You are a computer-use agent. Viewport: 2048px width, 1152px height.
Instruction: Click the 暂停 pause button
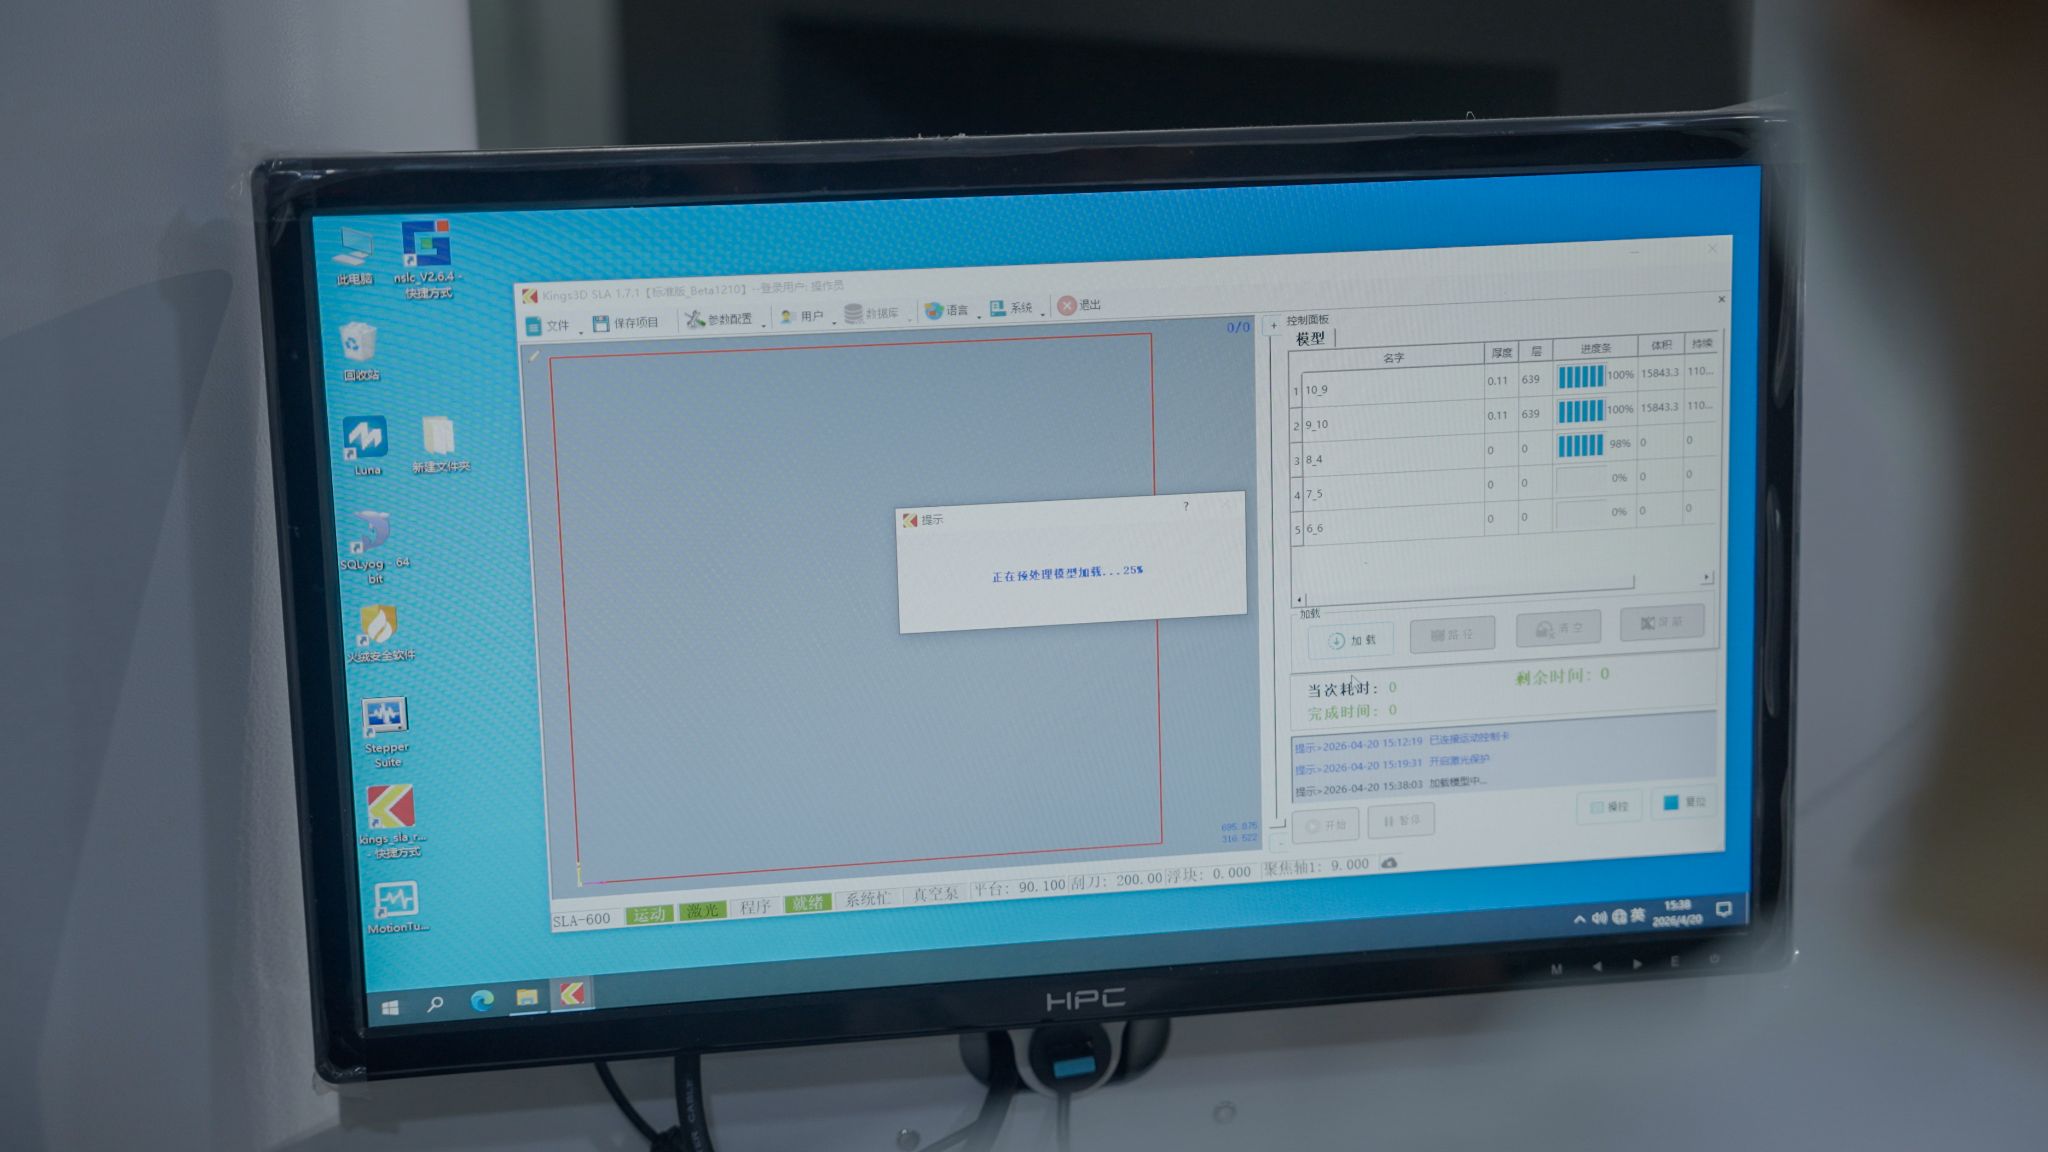pyautogui.click(x=1401, y=821)
